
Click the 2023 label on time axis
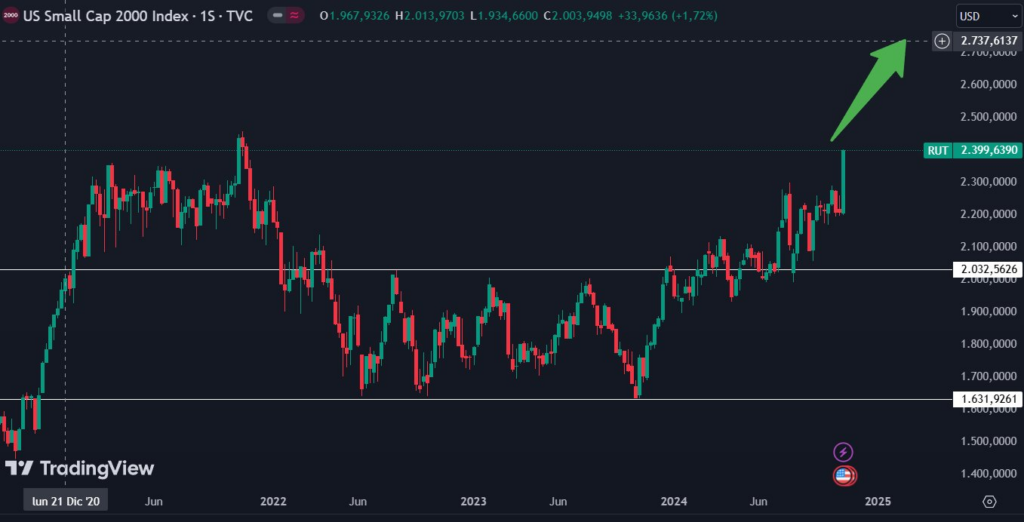pos(473,502)
